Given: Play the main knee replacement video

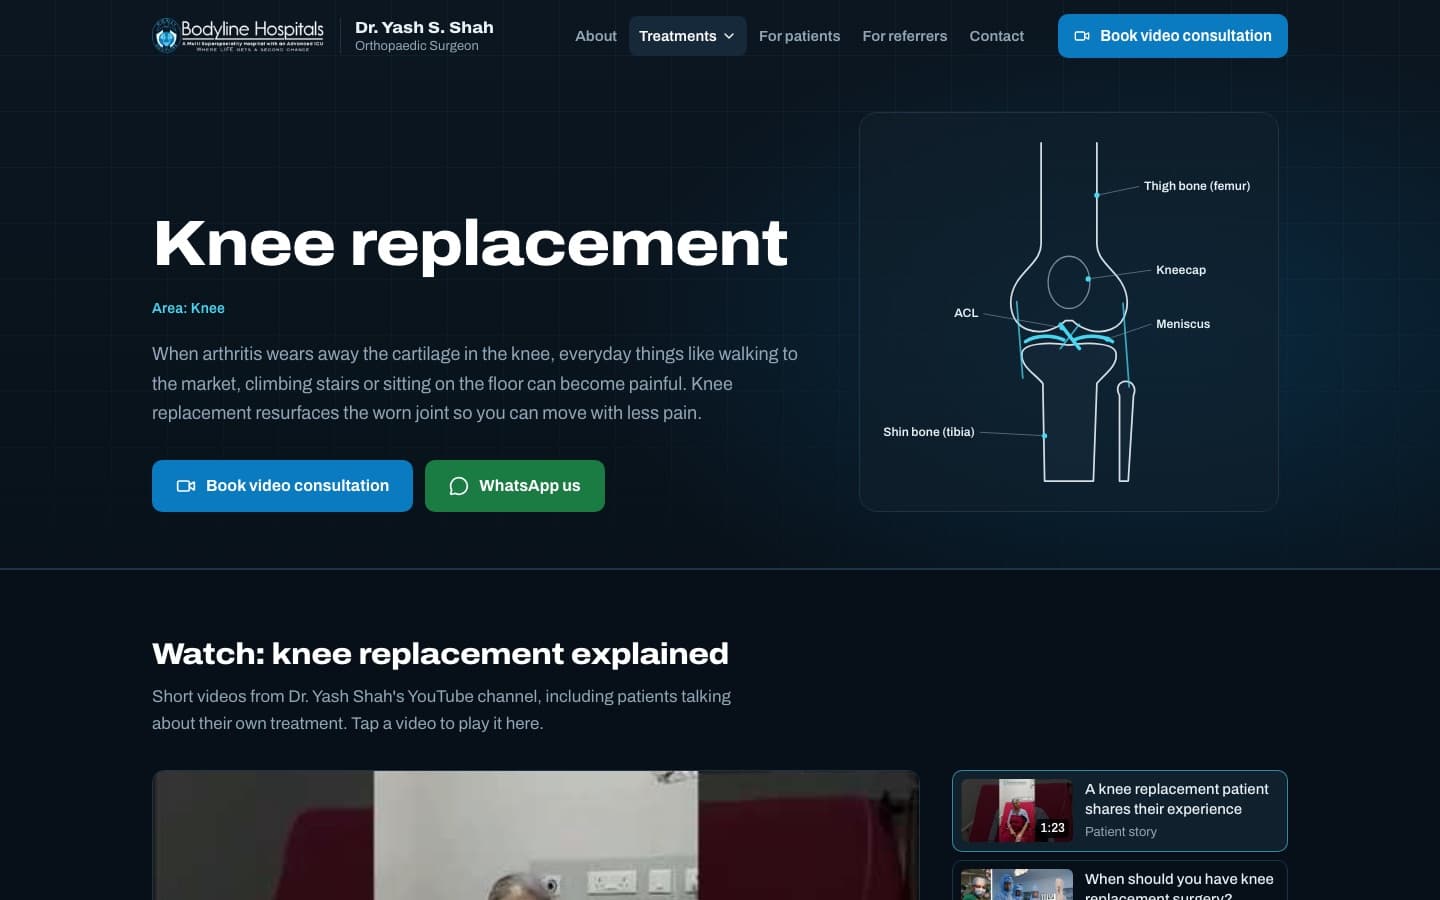Looking at the screenshot, I should tap(535, 835).
